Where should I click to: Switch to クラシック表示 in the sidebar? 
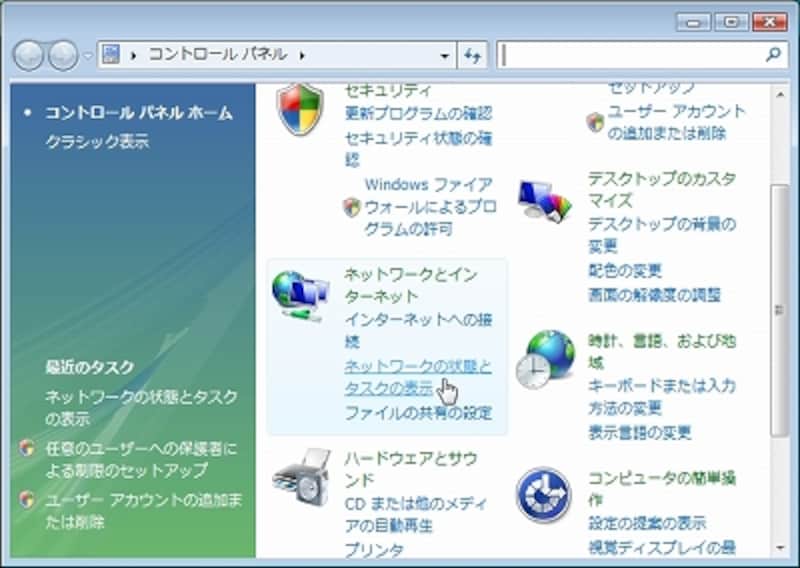(x=97, y=141)
